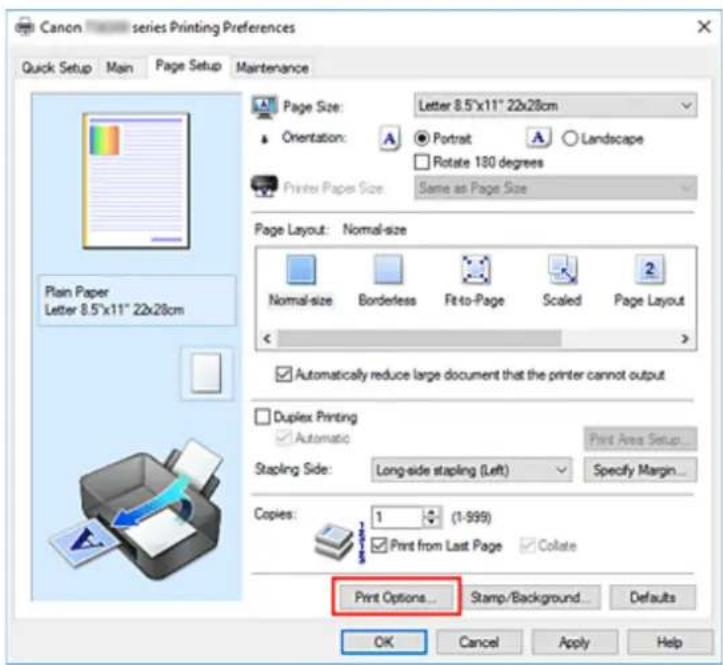Select the Scaled layout icon
The height and width of the screenshot is (665, 723).
562,269
